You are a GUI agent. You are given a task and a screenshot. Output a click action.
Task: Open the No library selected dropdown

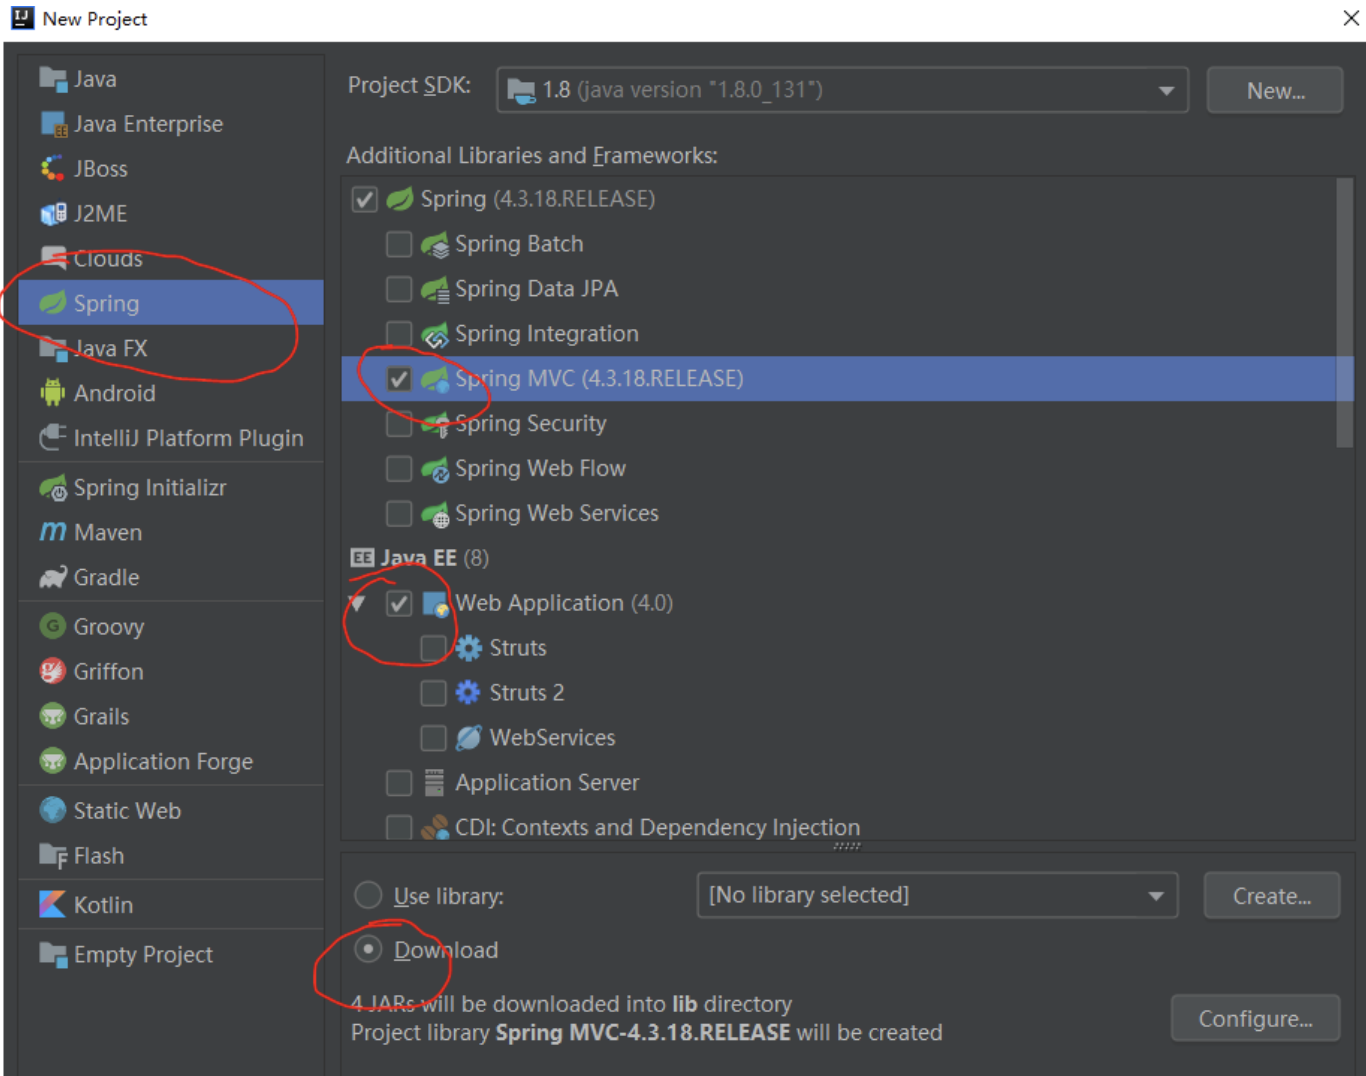tap(937, 895)
